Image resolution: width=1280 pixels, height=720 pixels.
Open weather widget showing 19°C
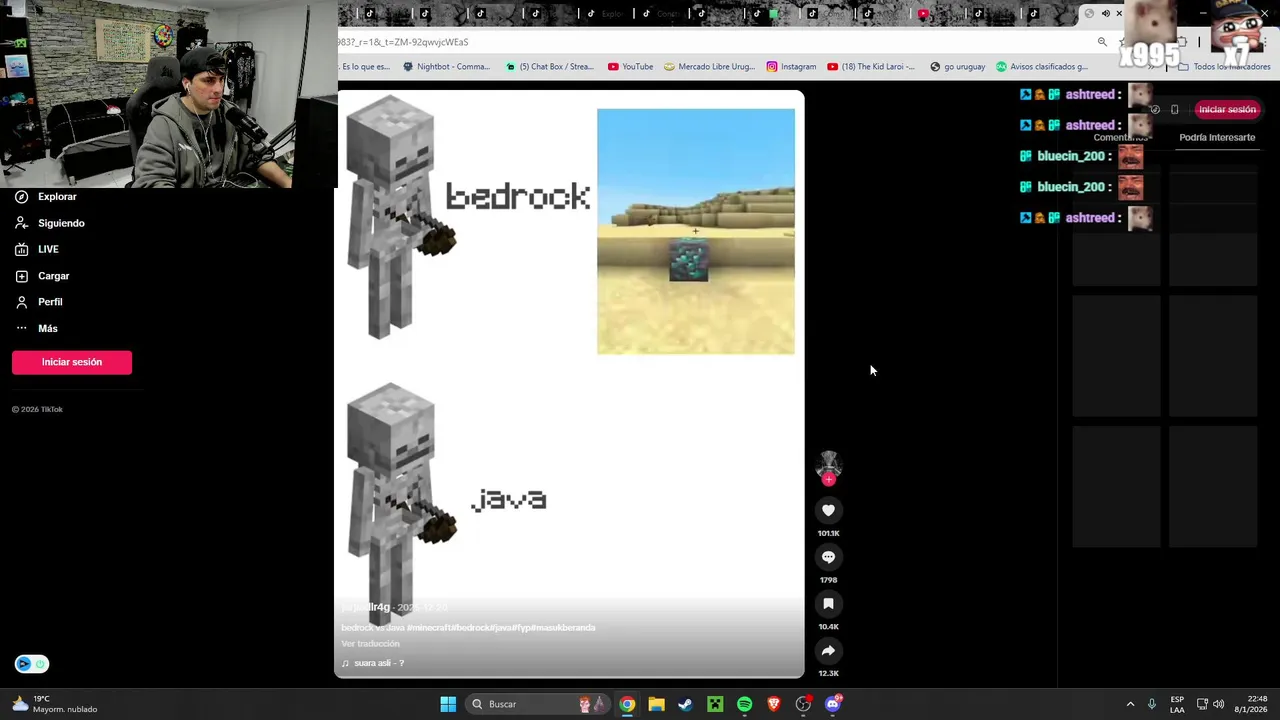(x=55, y=704)
